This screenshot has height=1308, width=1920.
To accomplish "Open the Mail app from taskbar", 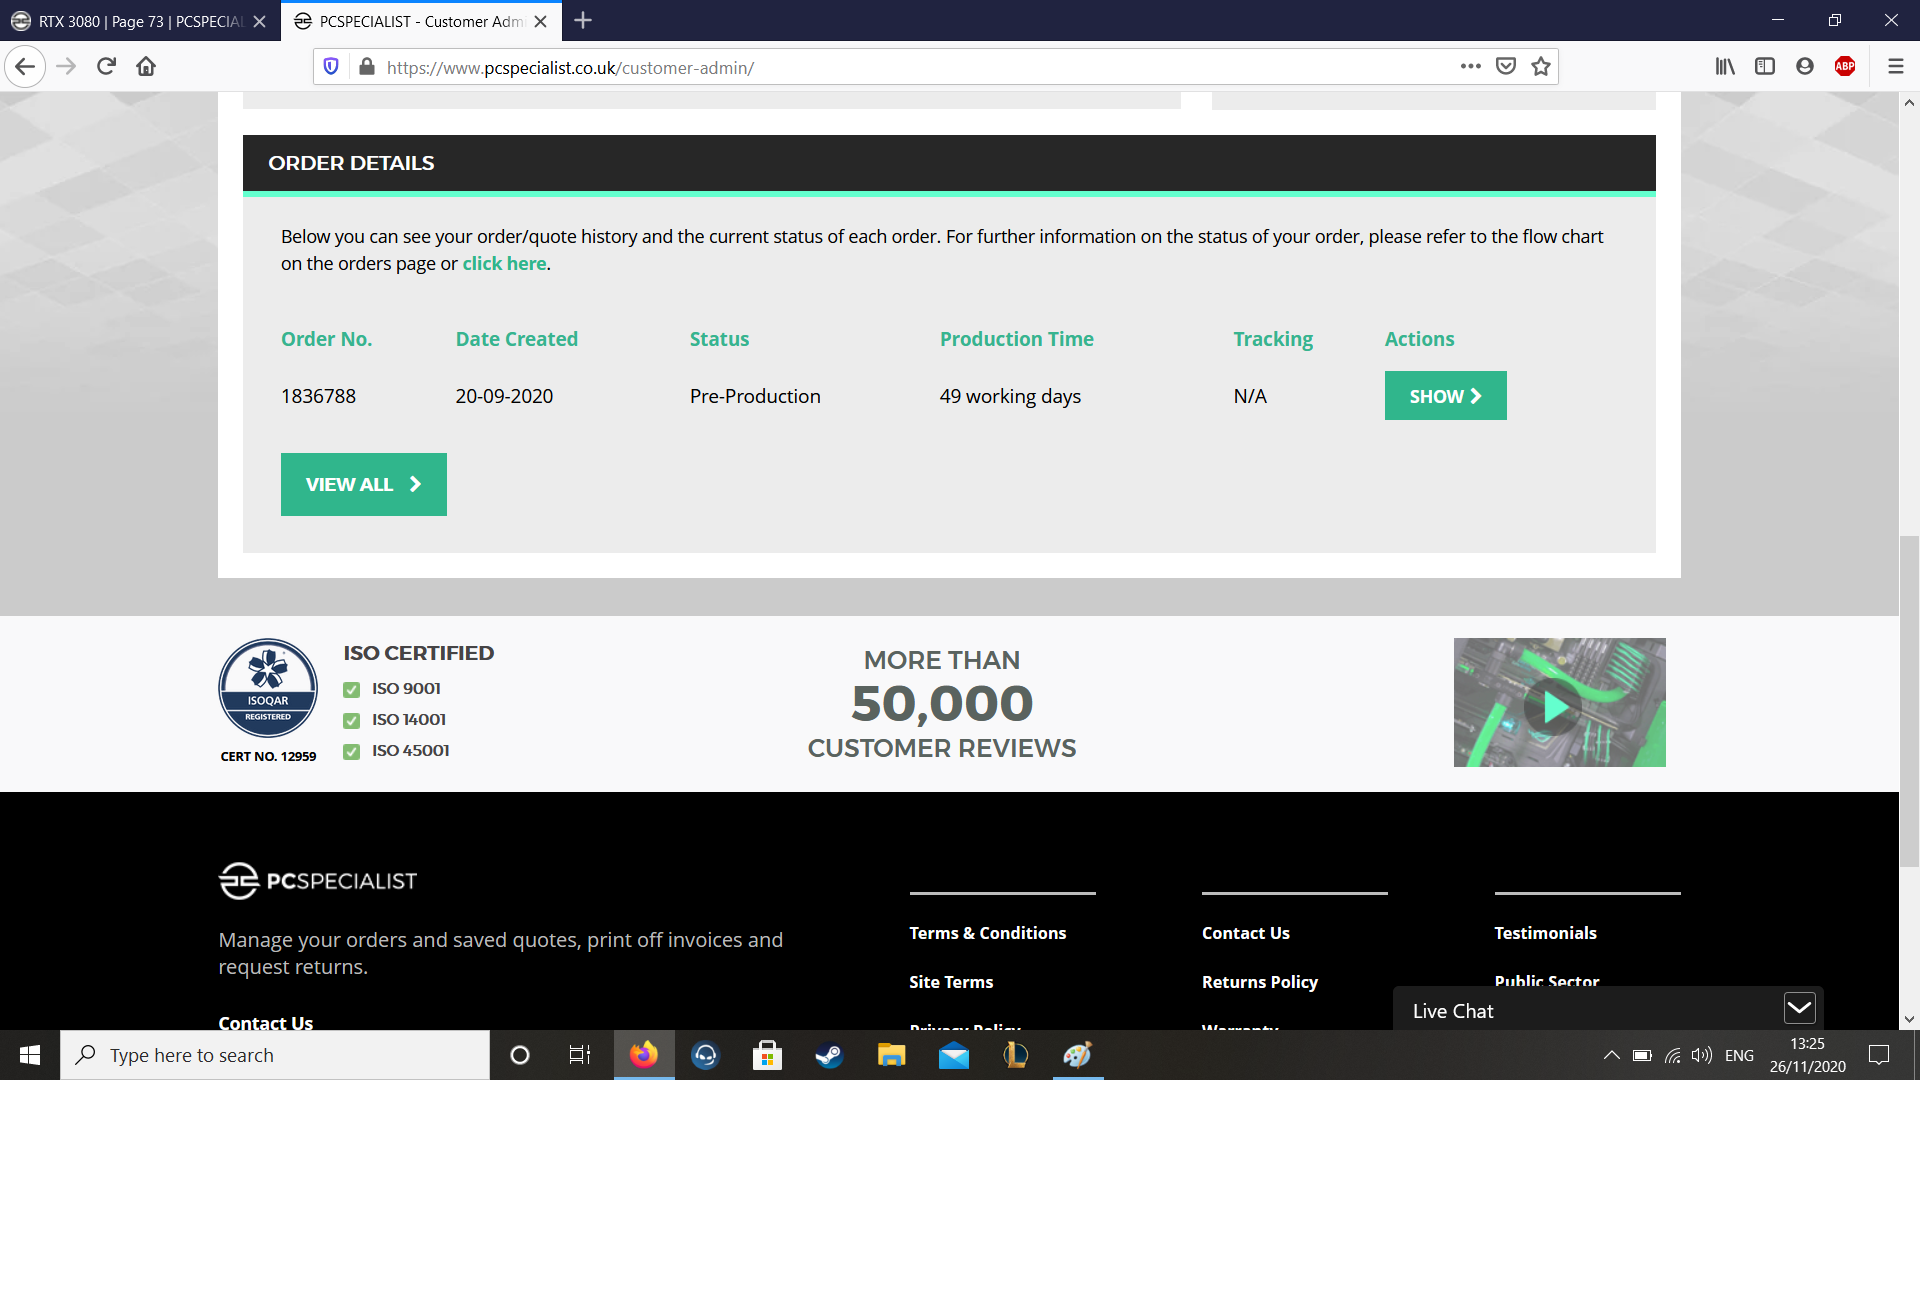I will click(954, 1055).
